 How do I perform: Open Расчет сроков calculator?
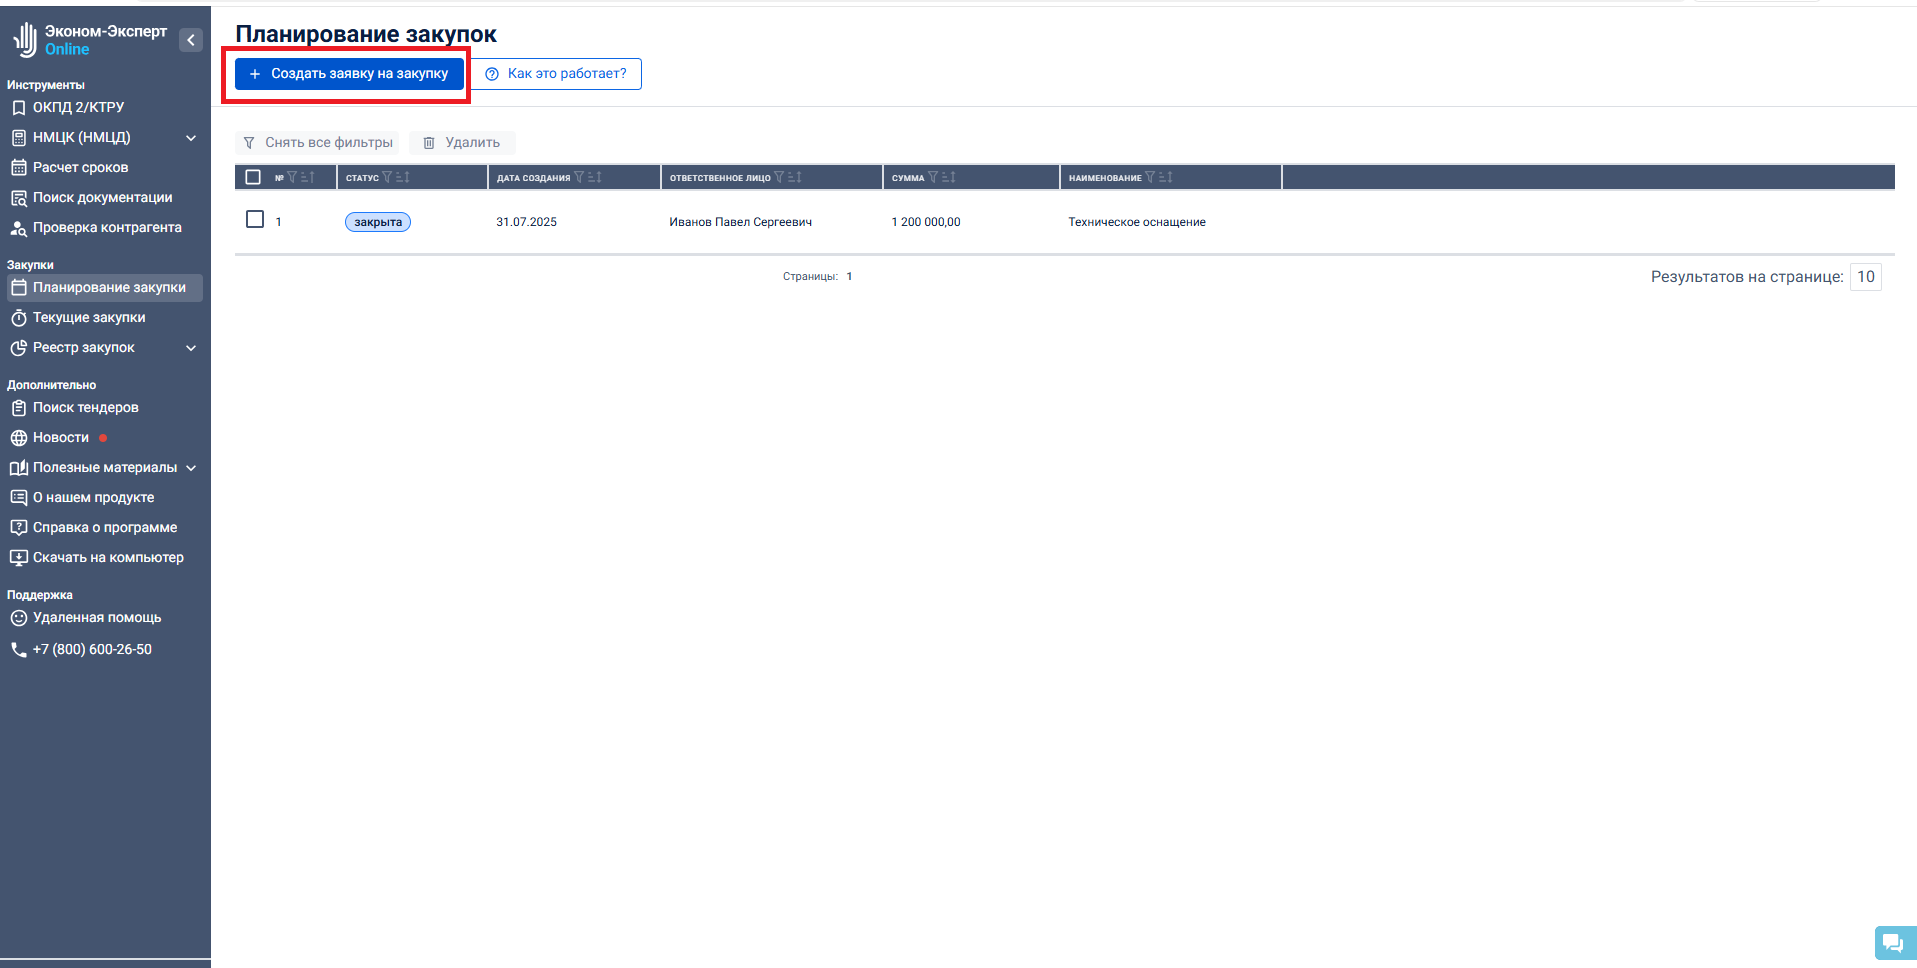80,167
